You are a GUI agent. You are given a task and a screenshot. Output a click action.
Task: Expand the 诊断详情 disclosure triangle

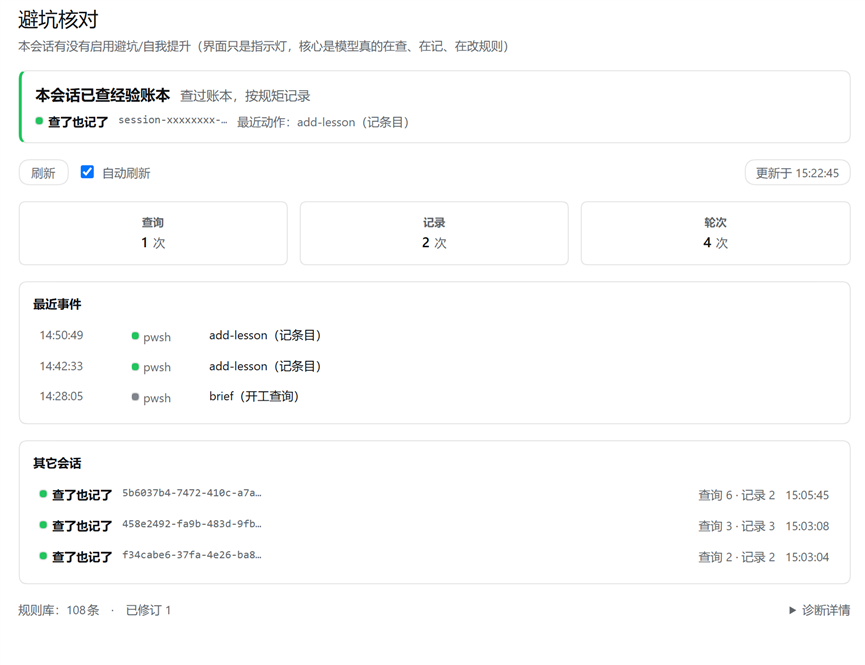[x=793, y=610]
